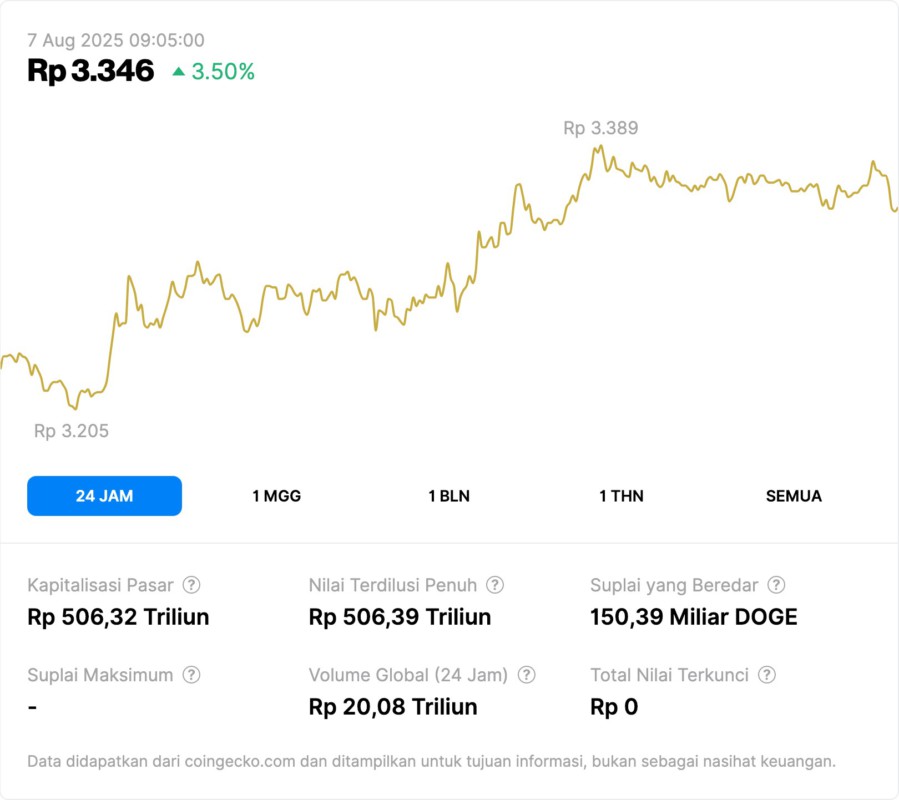Select the SEMUA time range
The image size is (899, 800).
pos(794,496)
